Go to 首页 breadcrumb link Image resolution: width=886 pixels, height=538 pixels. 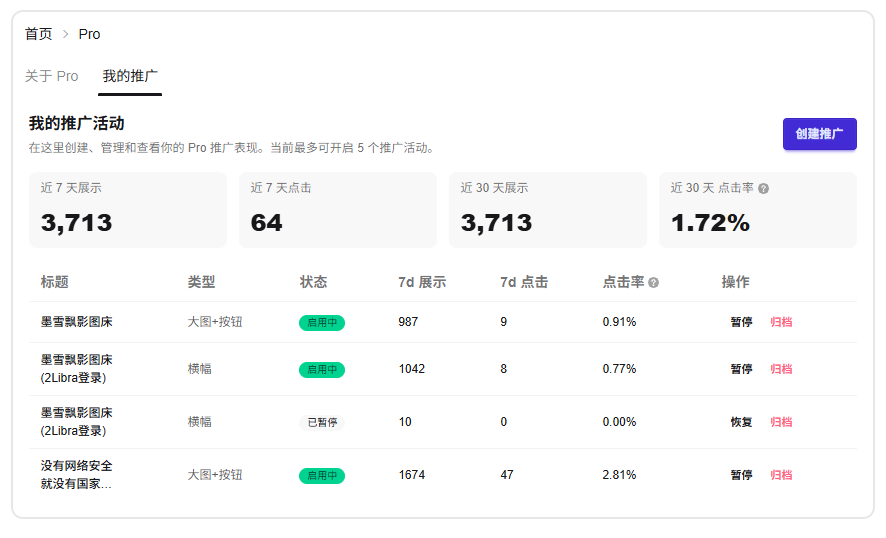pos(39,34)
